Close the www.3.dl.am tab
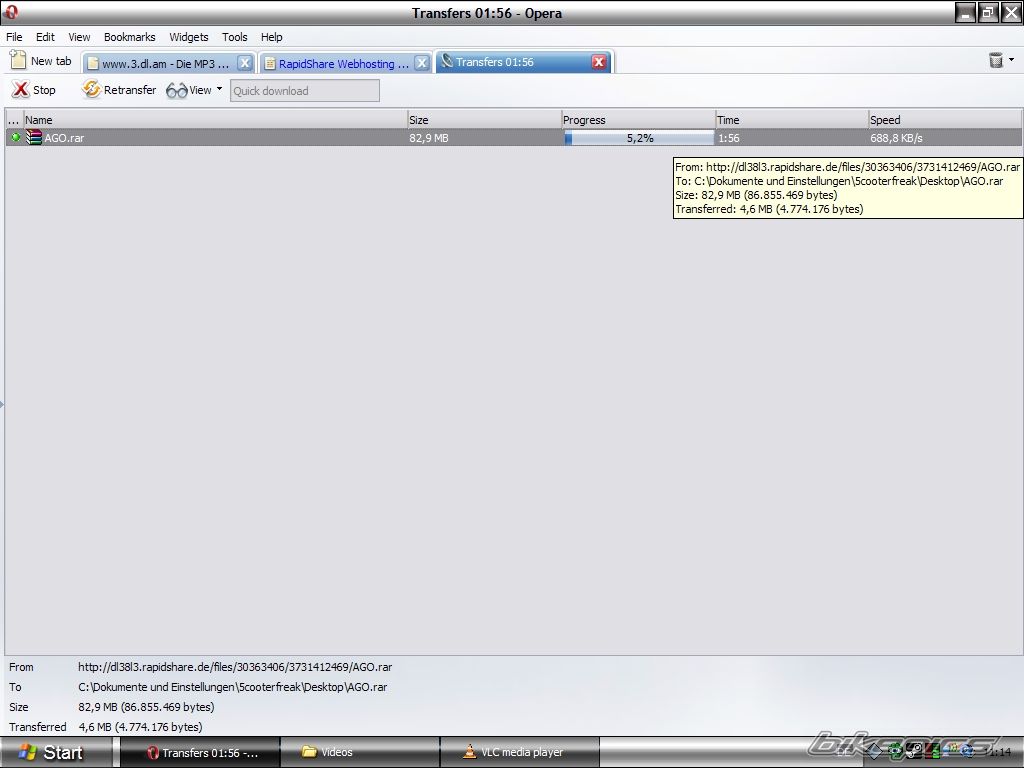 tap(244, 63)
